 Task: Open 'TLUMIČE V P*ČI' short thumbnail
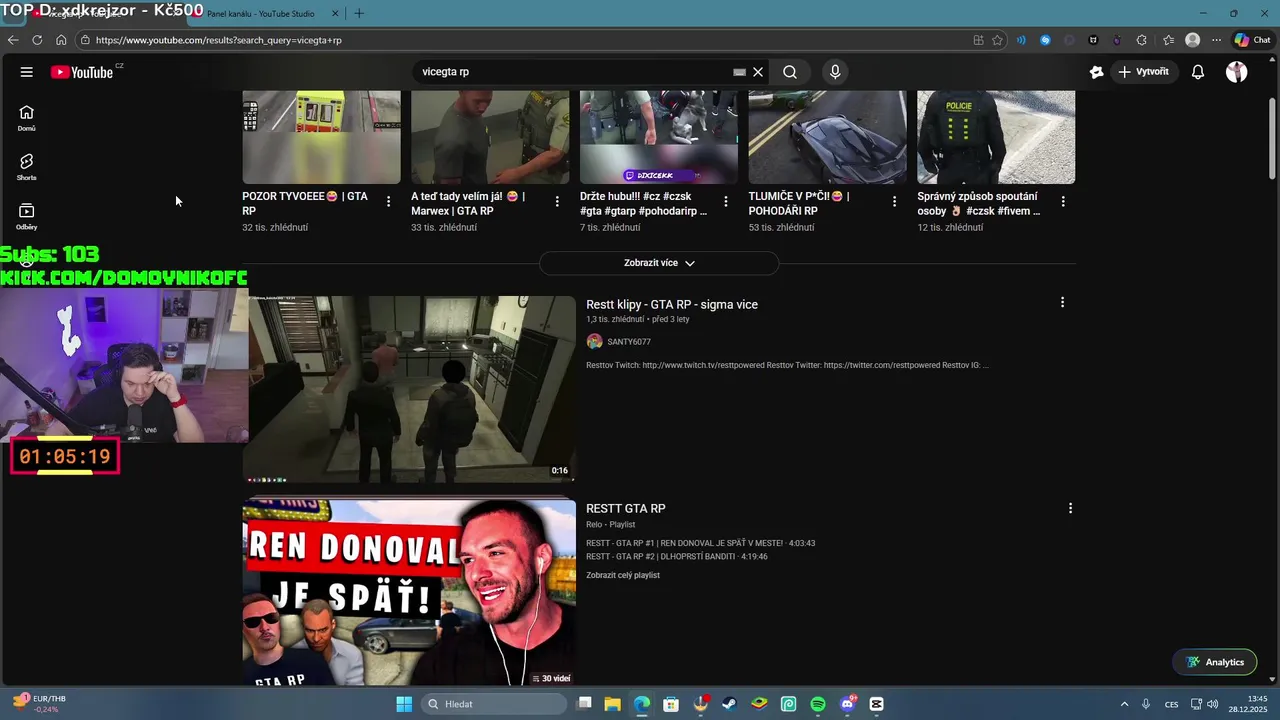828,137
